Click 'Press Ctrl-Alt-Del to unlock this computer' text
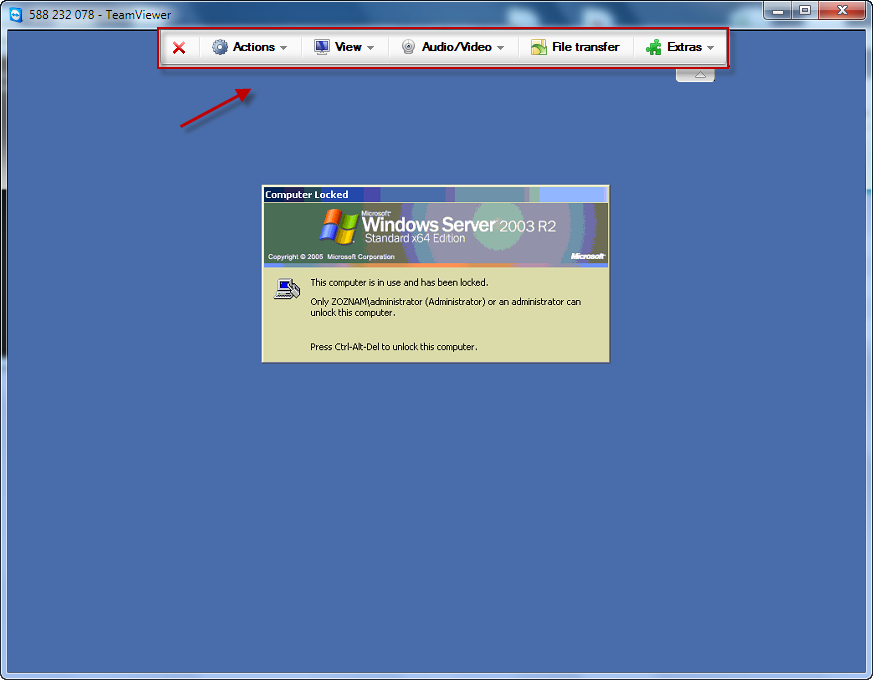The image size is (873, 680). click(394, 347)
